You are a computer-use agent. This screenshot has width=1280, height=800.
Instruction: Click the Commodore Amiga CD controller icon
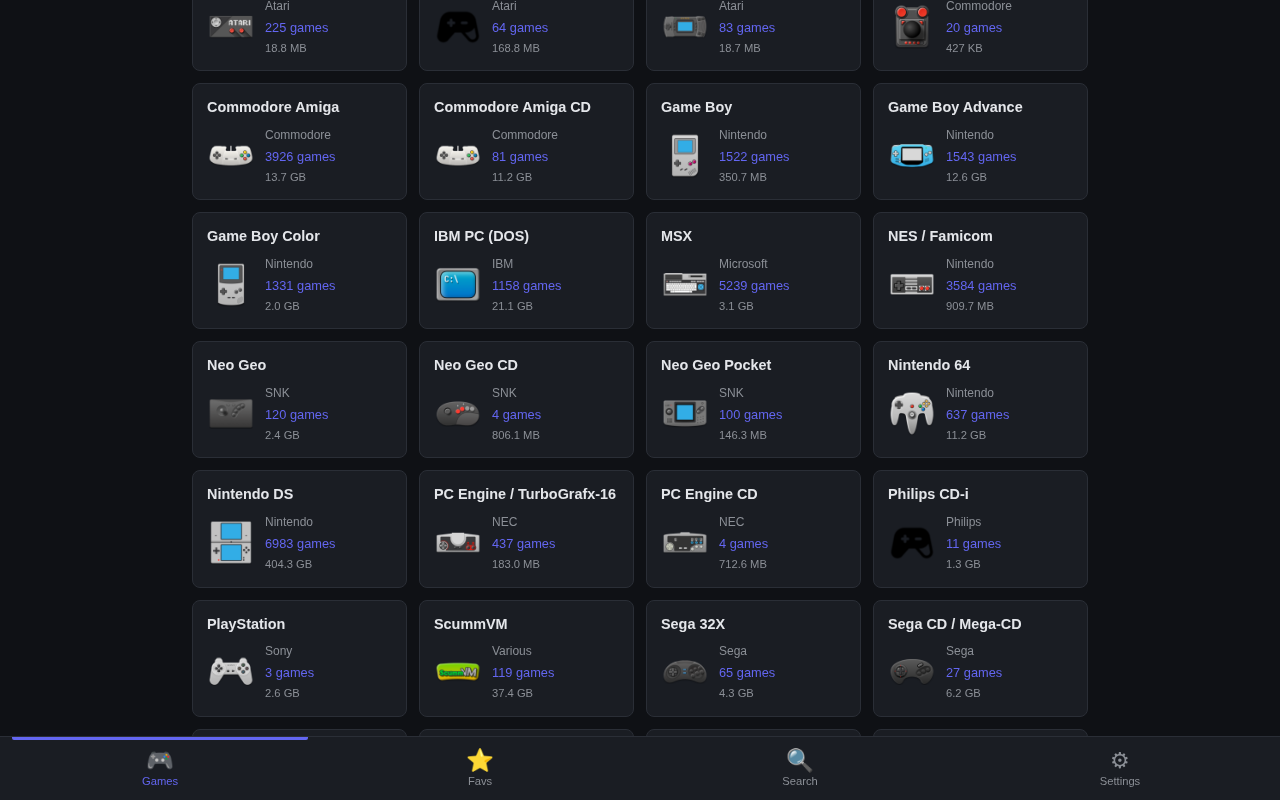point(458,156)
